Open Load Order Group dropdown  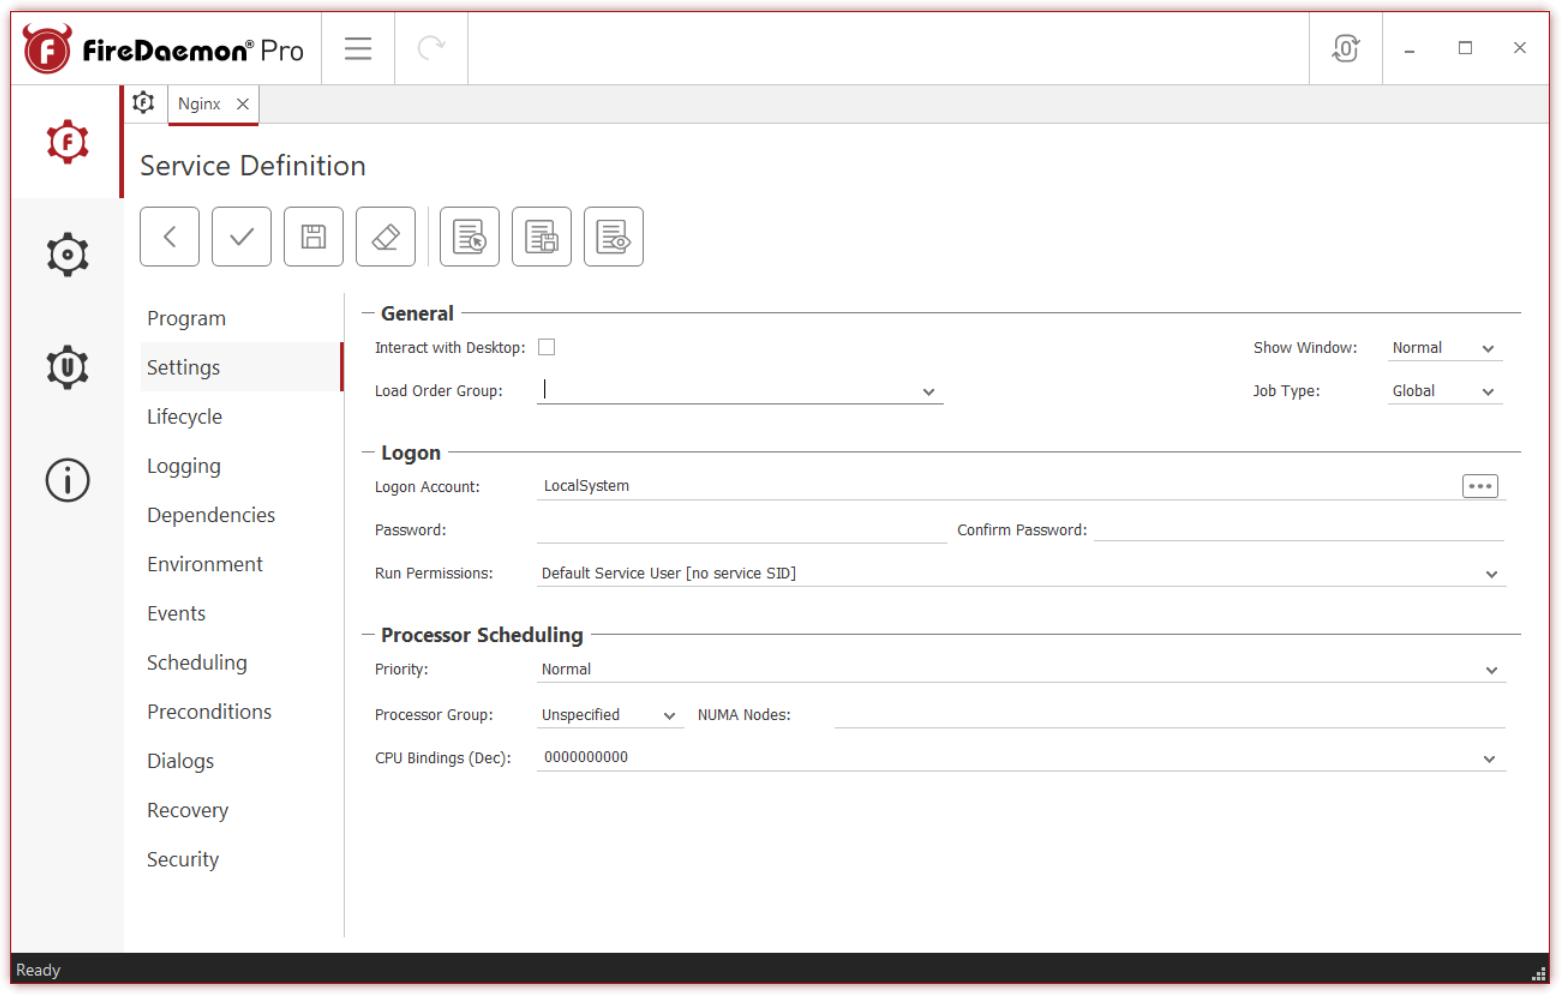[x=929, y=392]
